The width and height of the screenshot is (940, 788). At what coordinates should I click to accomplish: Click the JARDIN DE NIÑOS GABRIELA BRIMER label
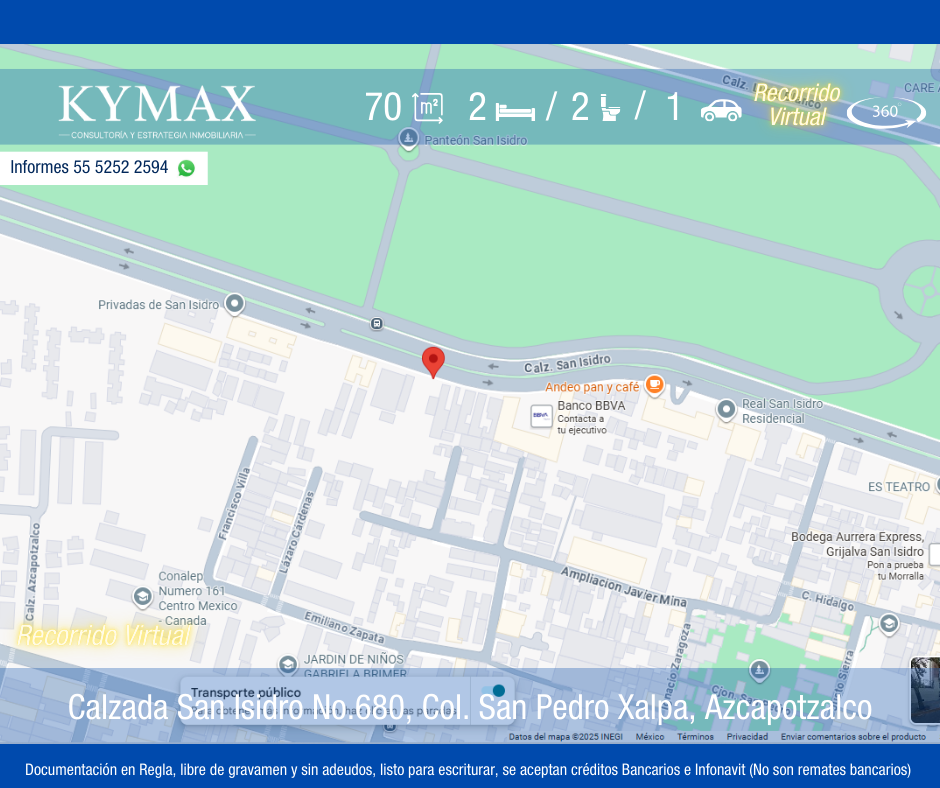(355, 666)
